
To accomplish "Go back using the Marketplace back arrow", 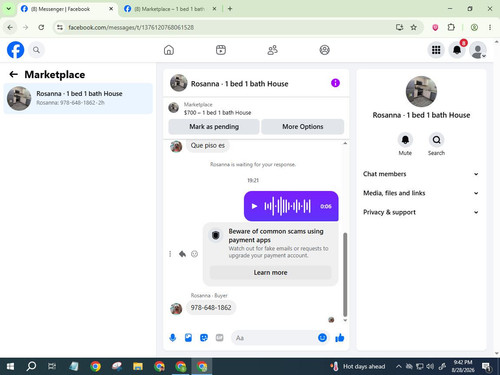I will tap(13, 74).
